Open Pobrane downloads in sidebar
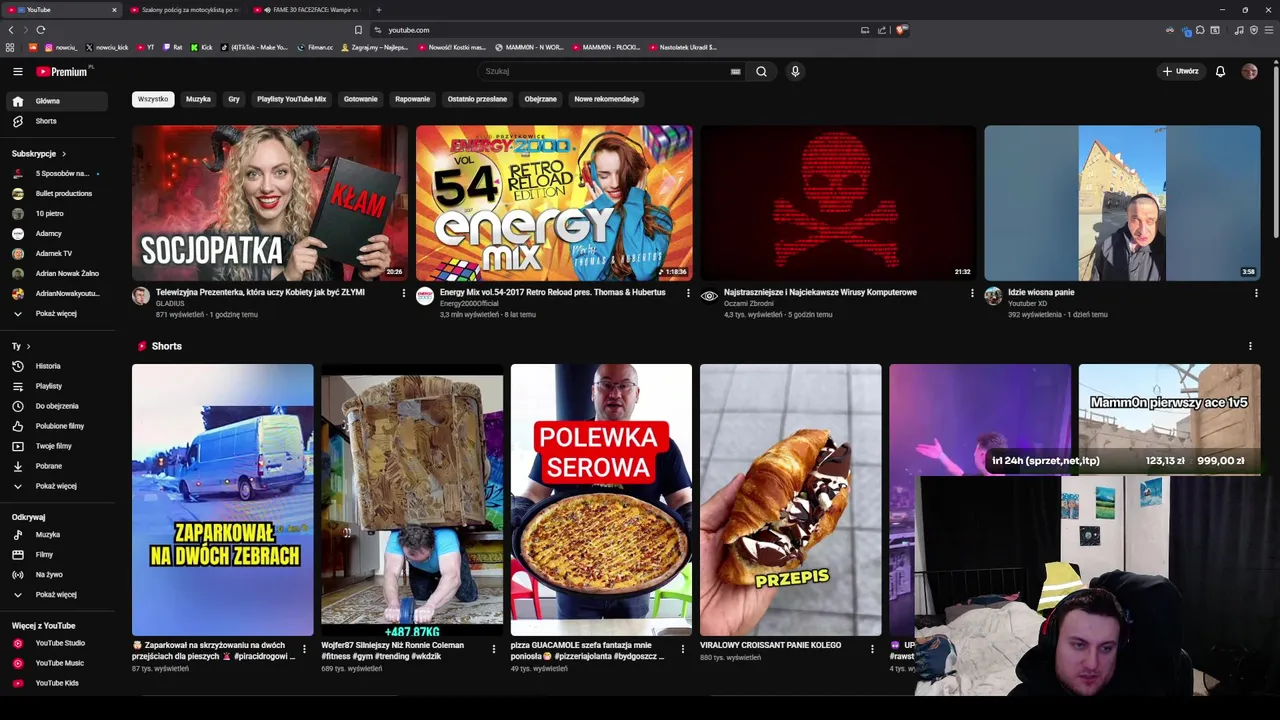The height and width of the screenshot is (720, 1280). click(x=56, y=466)
